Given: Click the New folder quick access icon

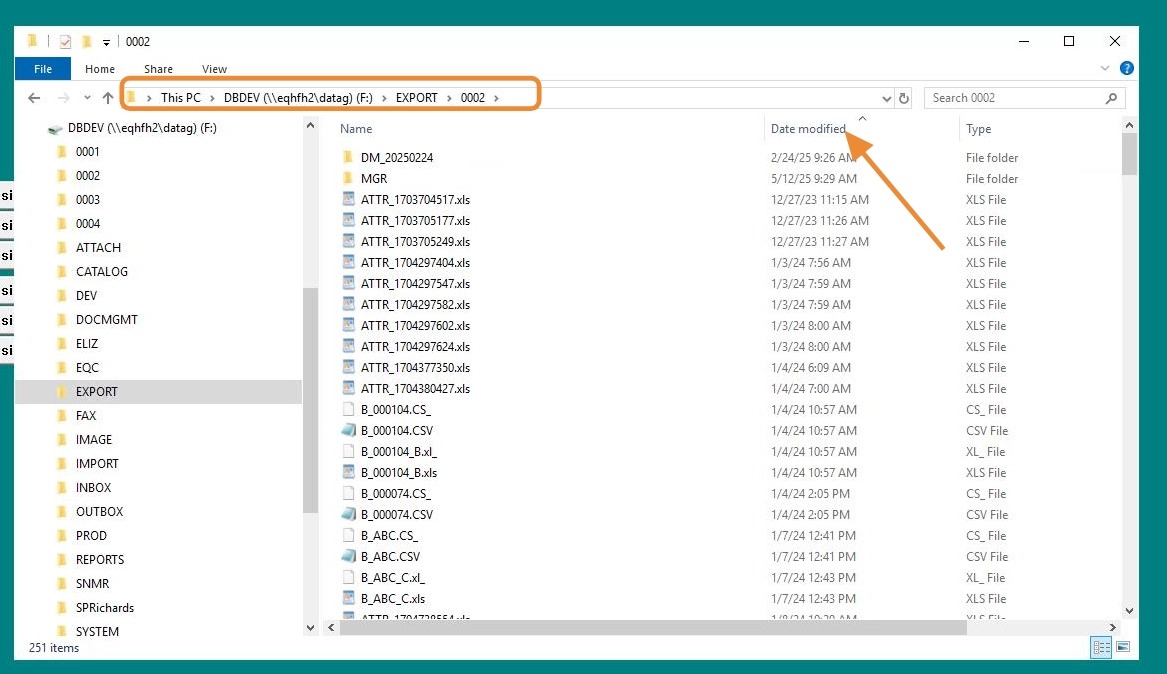Looking at the screenshot, I should click(x=86, y=42).
